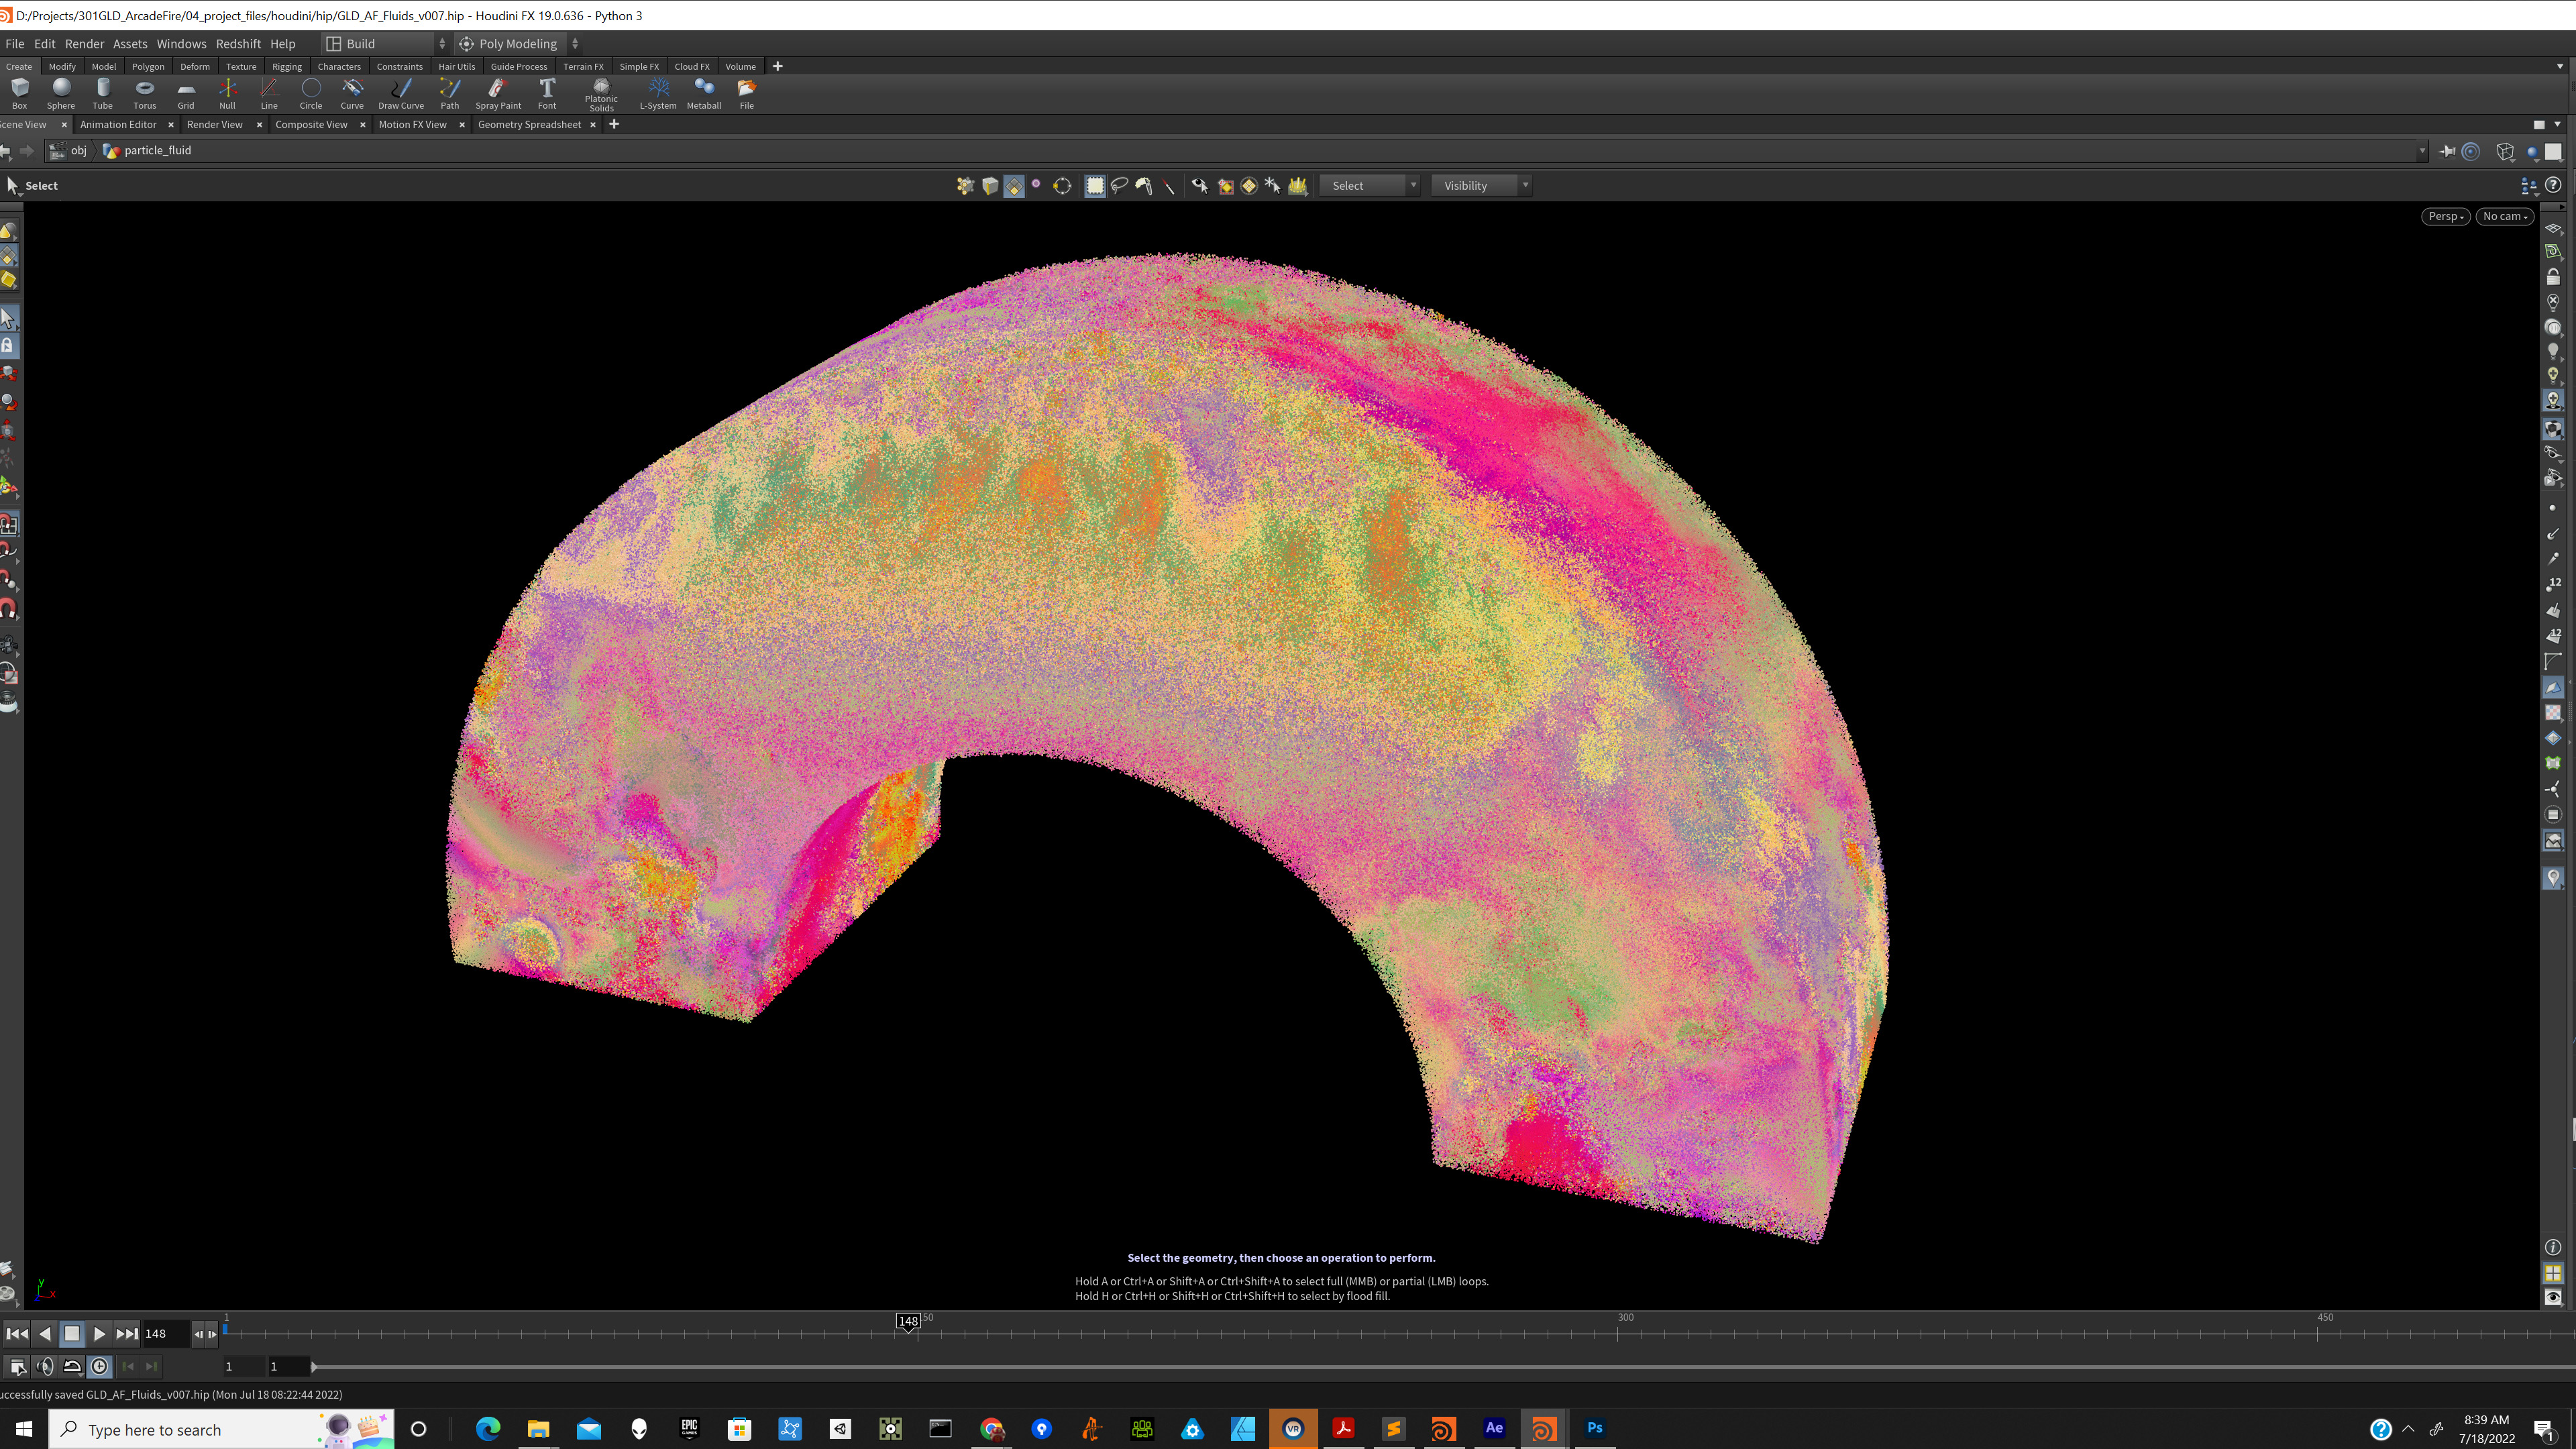Viewport: 2576px width, 1449px height.
Task: Select the Spray Paint tool
Action: click(498, 93)
